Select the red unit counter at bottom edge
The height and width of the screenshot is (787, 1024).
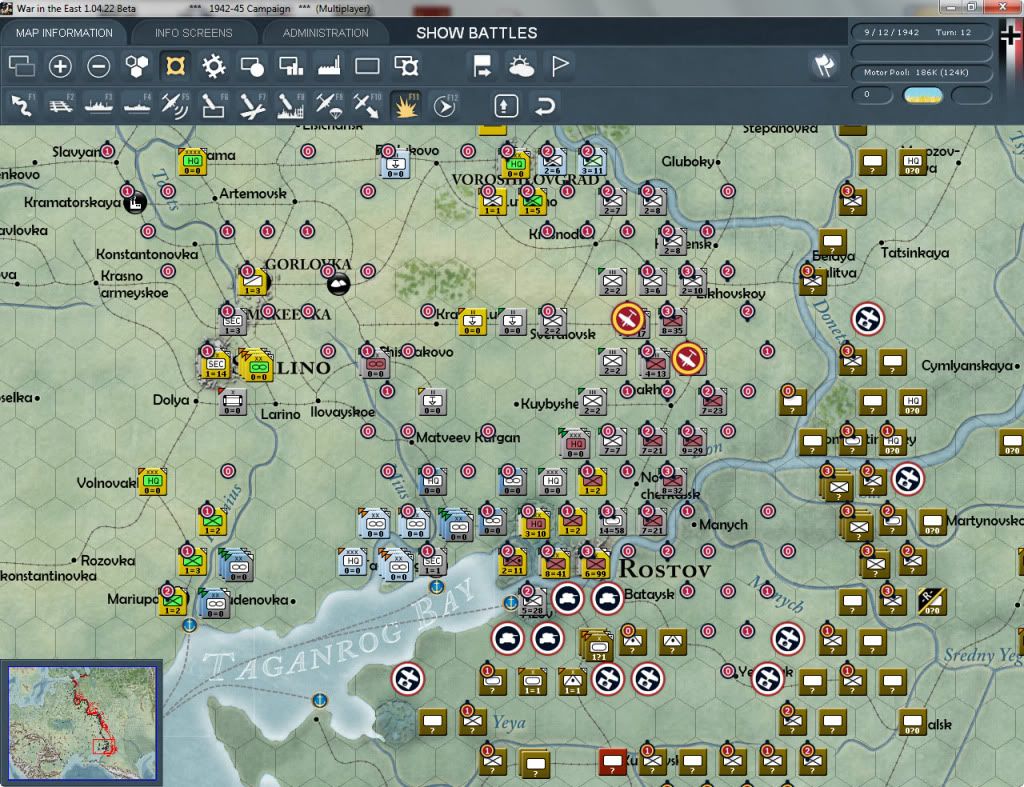(x=613, y=762)
